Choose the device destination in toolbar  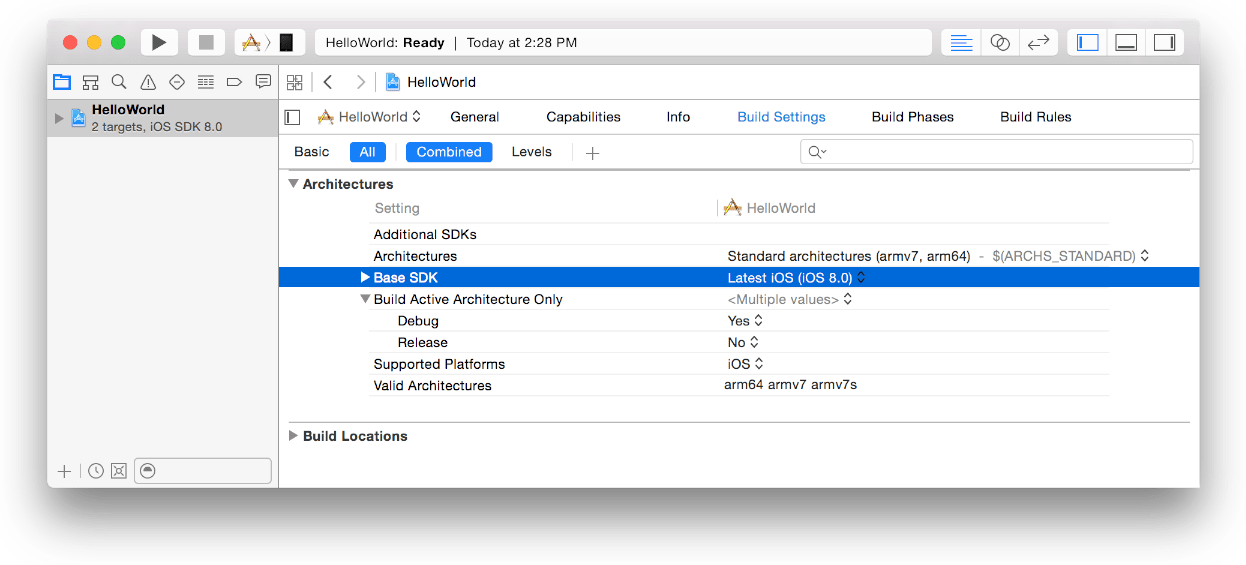pos(286,42)
